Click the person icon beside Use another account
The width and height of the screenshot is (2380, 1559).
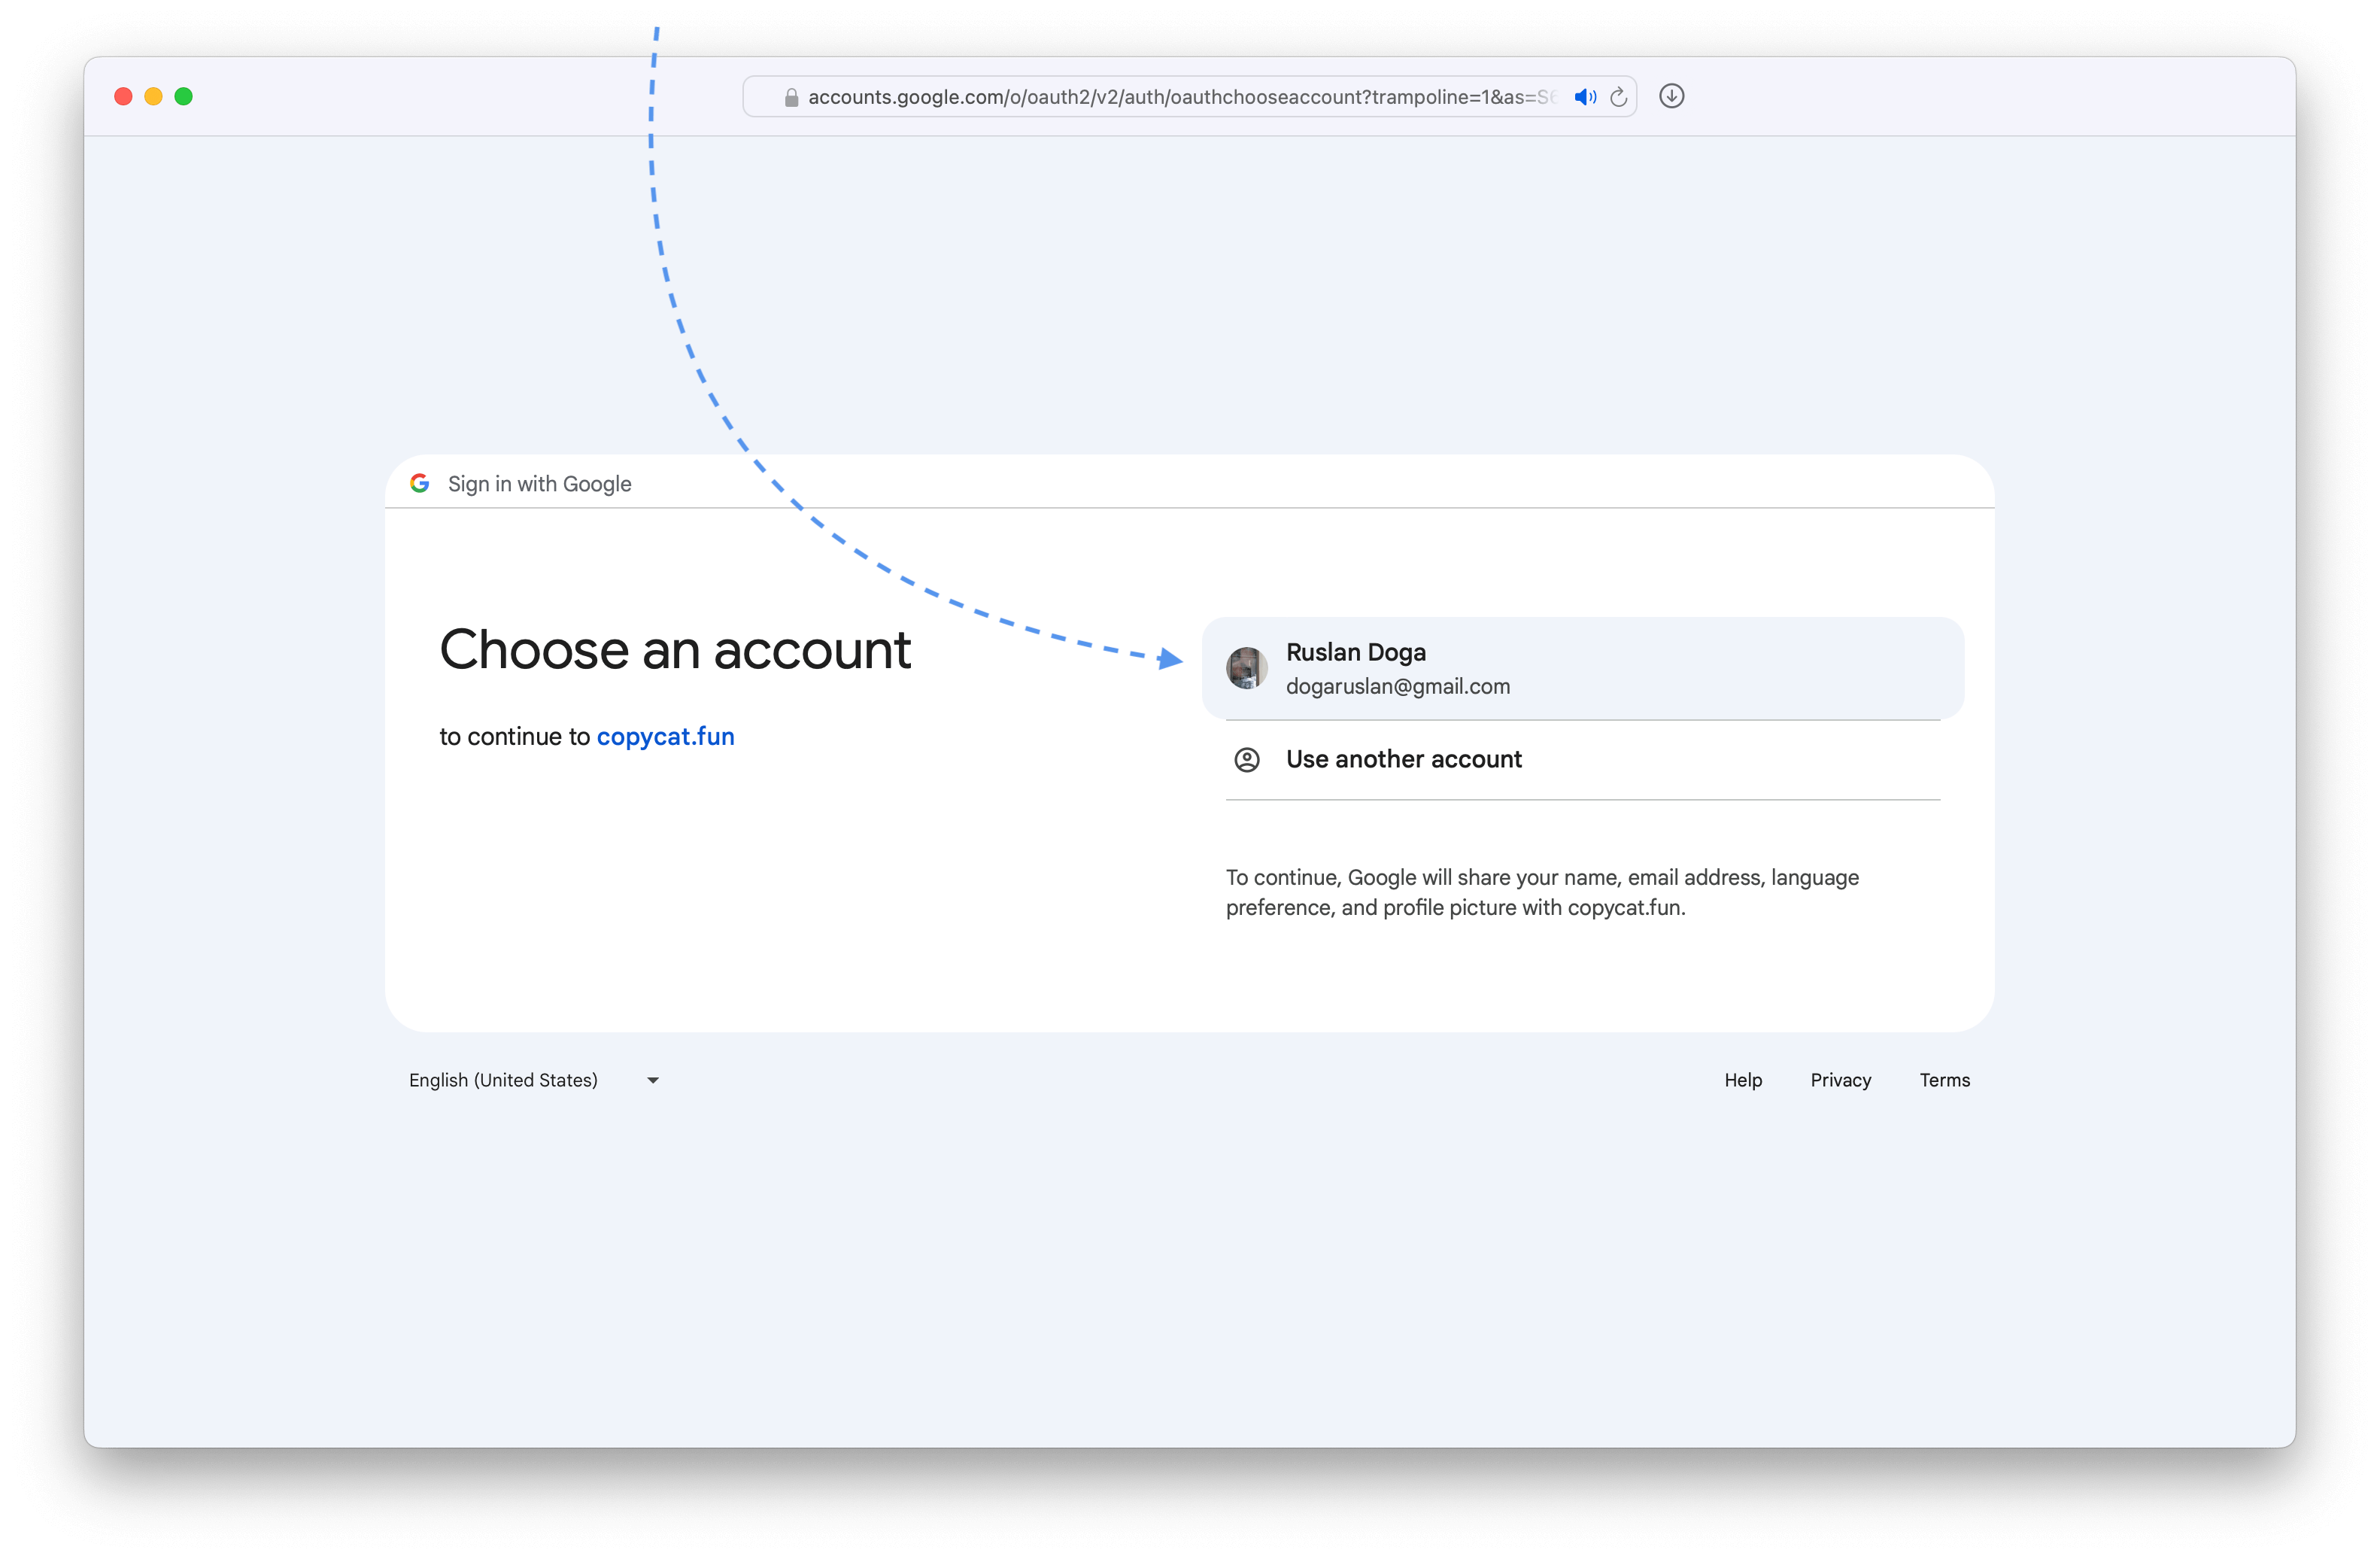1246,760
